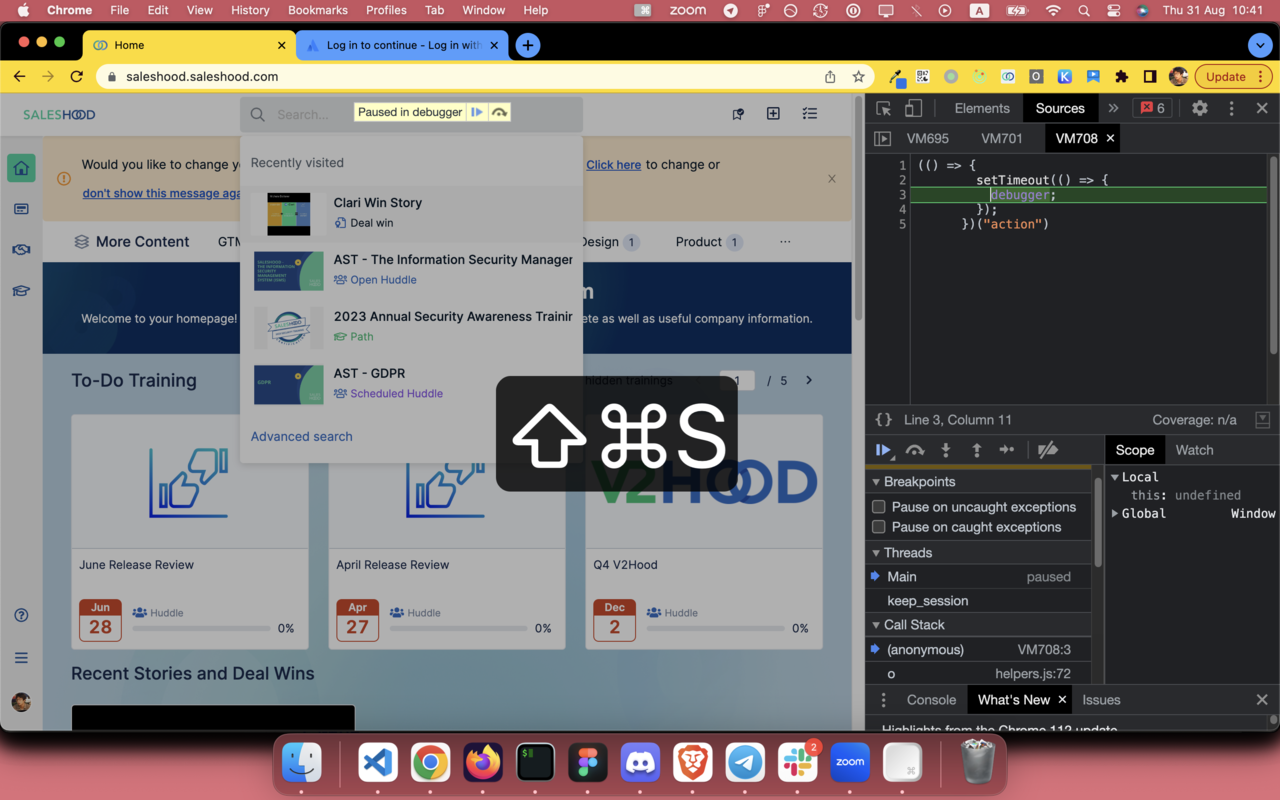The image size is (1280, 800).
Task: Open Advanced search link
Action: tap(301, 436)
